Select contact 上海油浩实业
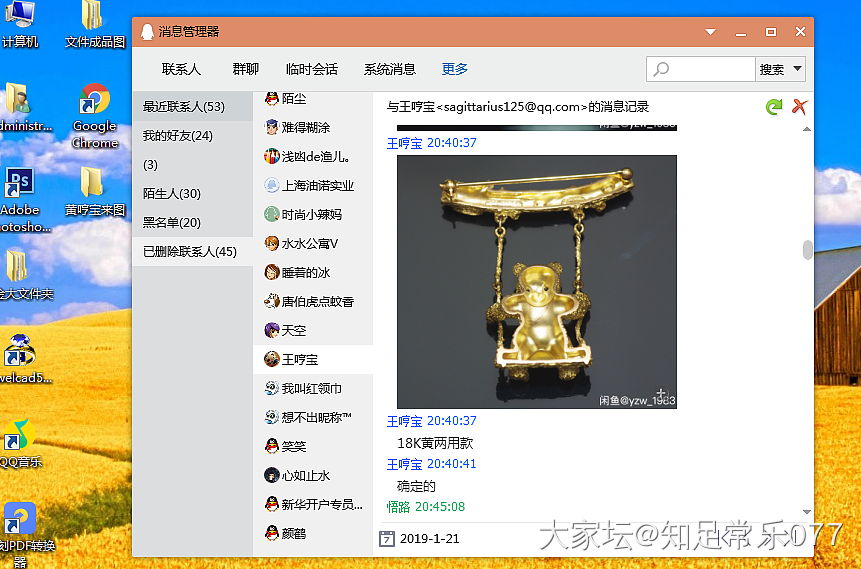The height and width of the screenshot is (569, 861). tap(317, 186)
